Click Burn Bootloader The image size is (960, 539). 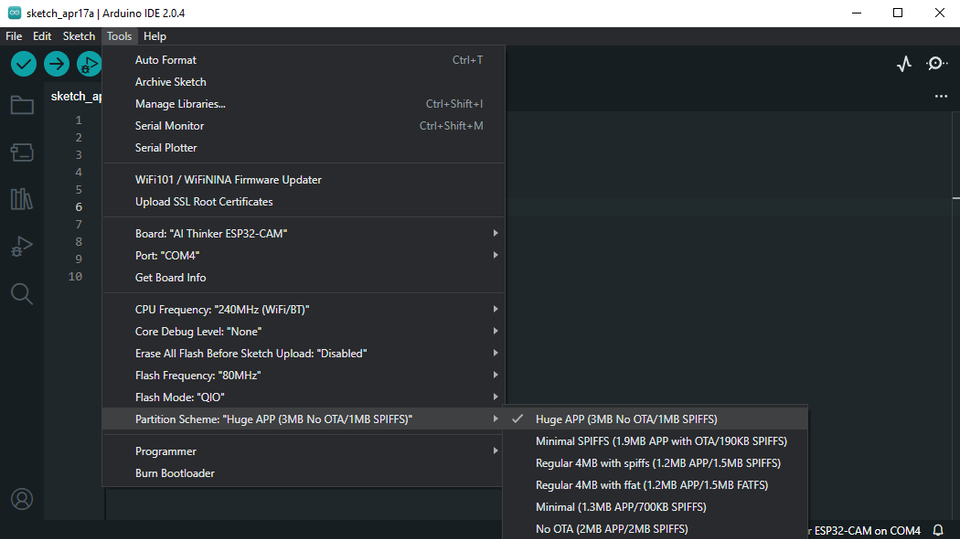175,473
